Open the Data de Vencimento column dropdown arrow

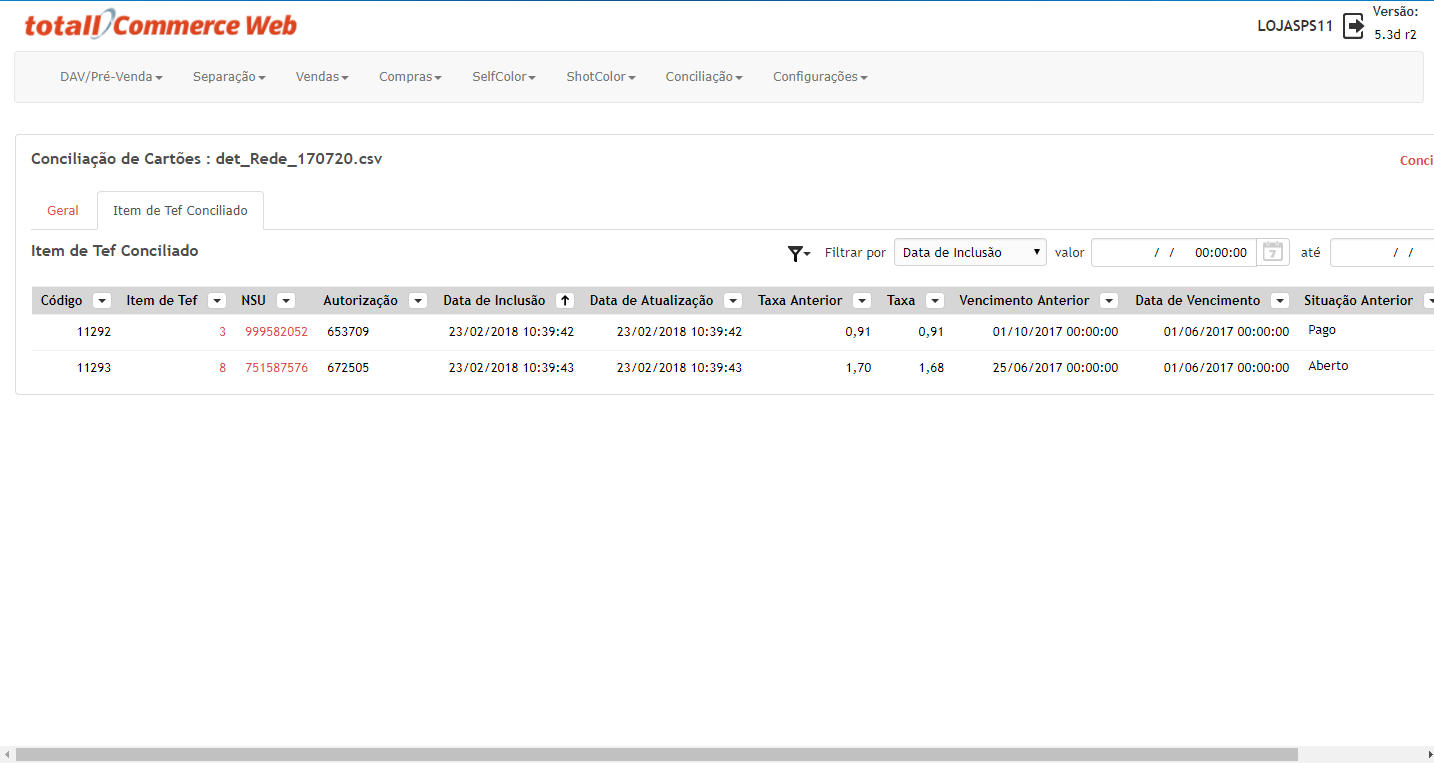1279,300
